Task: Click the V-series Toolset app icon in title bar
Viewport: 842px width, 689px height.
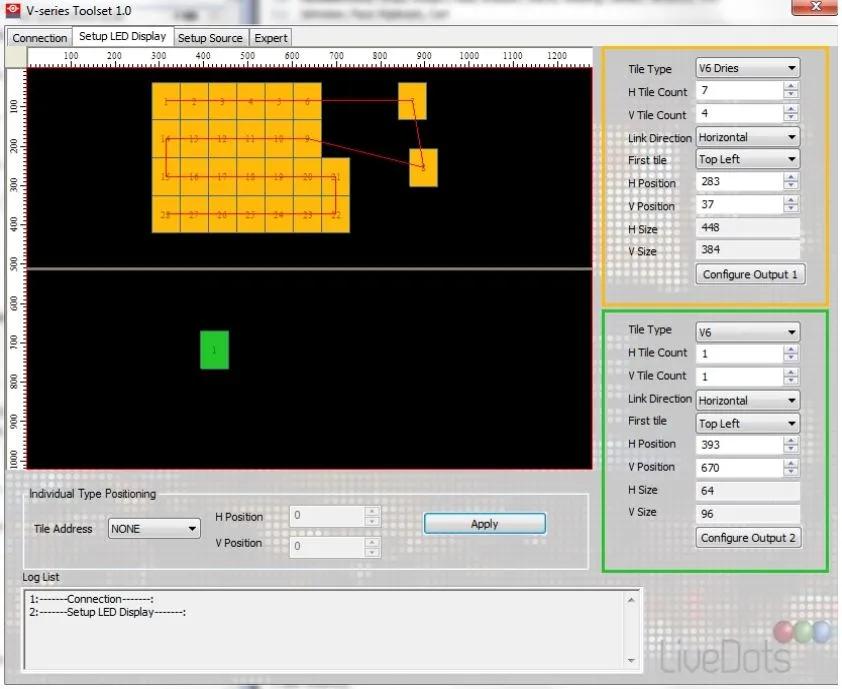Action: 13,10
